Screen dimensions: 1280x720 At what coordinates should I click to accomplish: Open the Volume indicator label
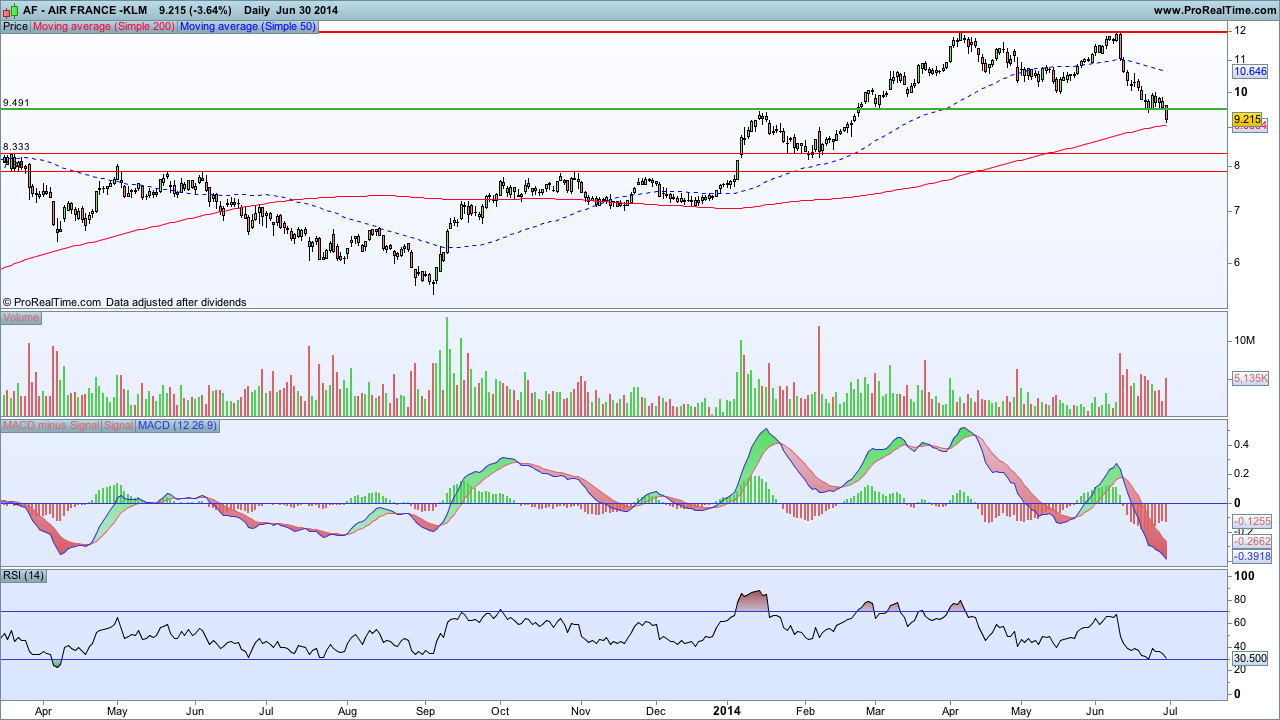(x=21, y=318)
